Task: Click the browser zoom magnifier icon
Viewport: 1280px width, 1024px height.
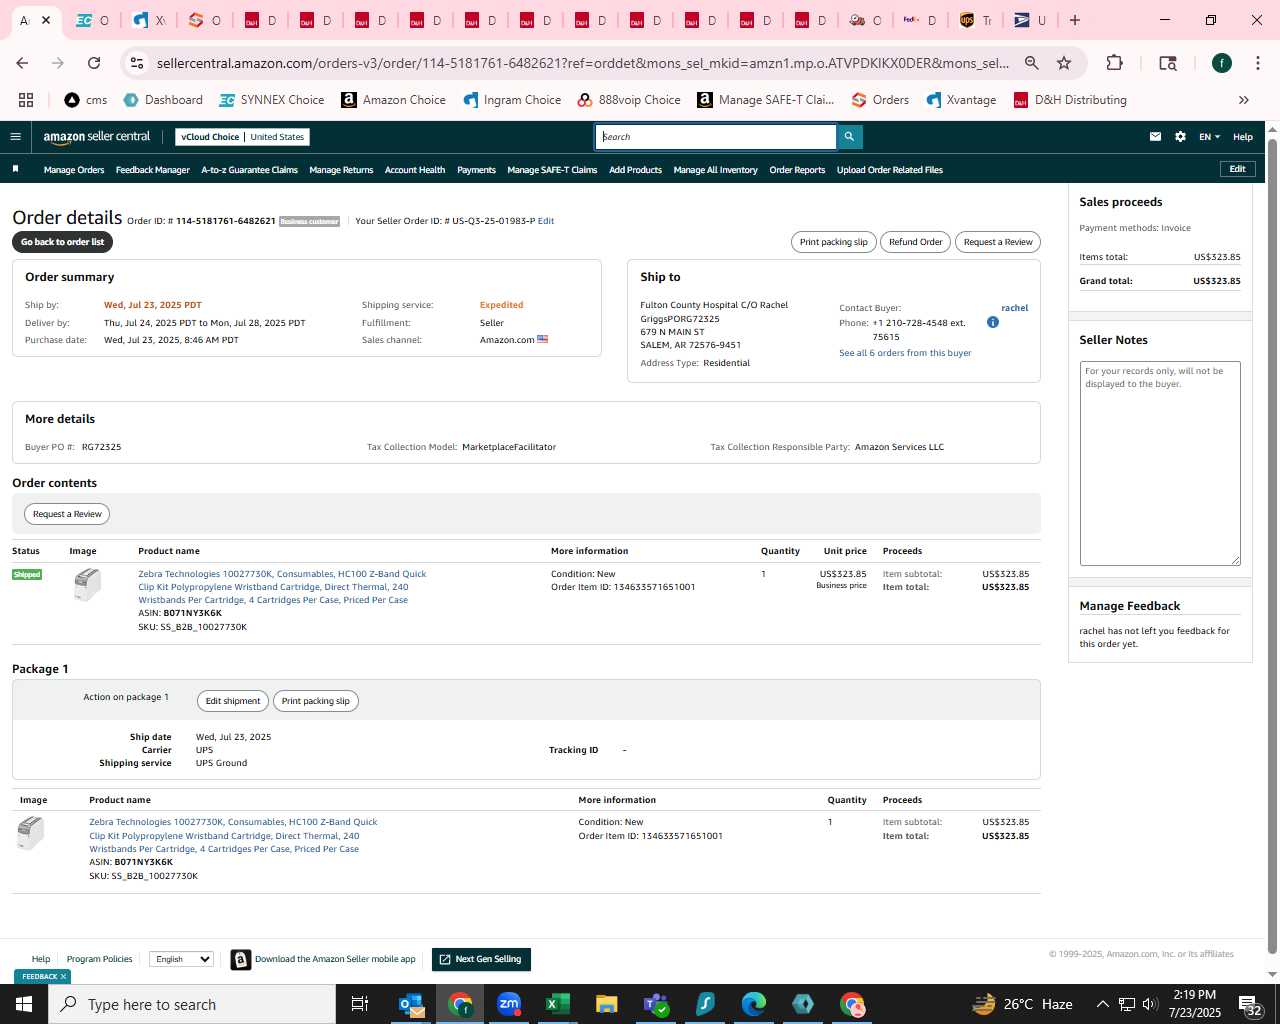Action: coord(1032,63)
